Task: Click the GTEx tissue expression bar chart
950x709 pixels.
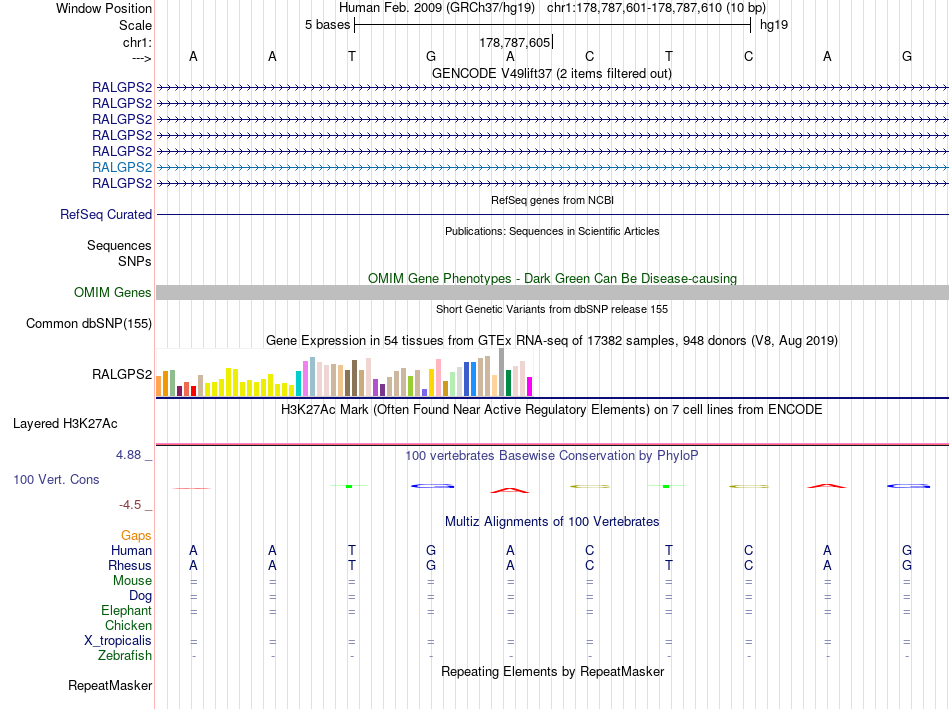Action: (344, 372)
